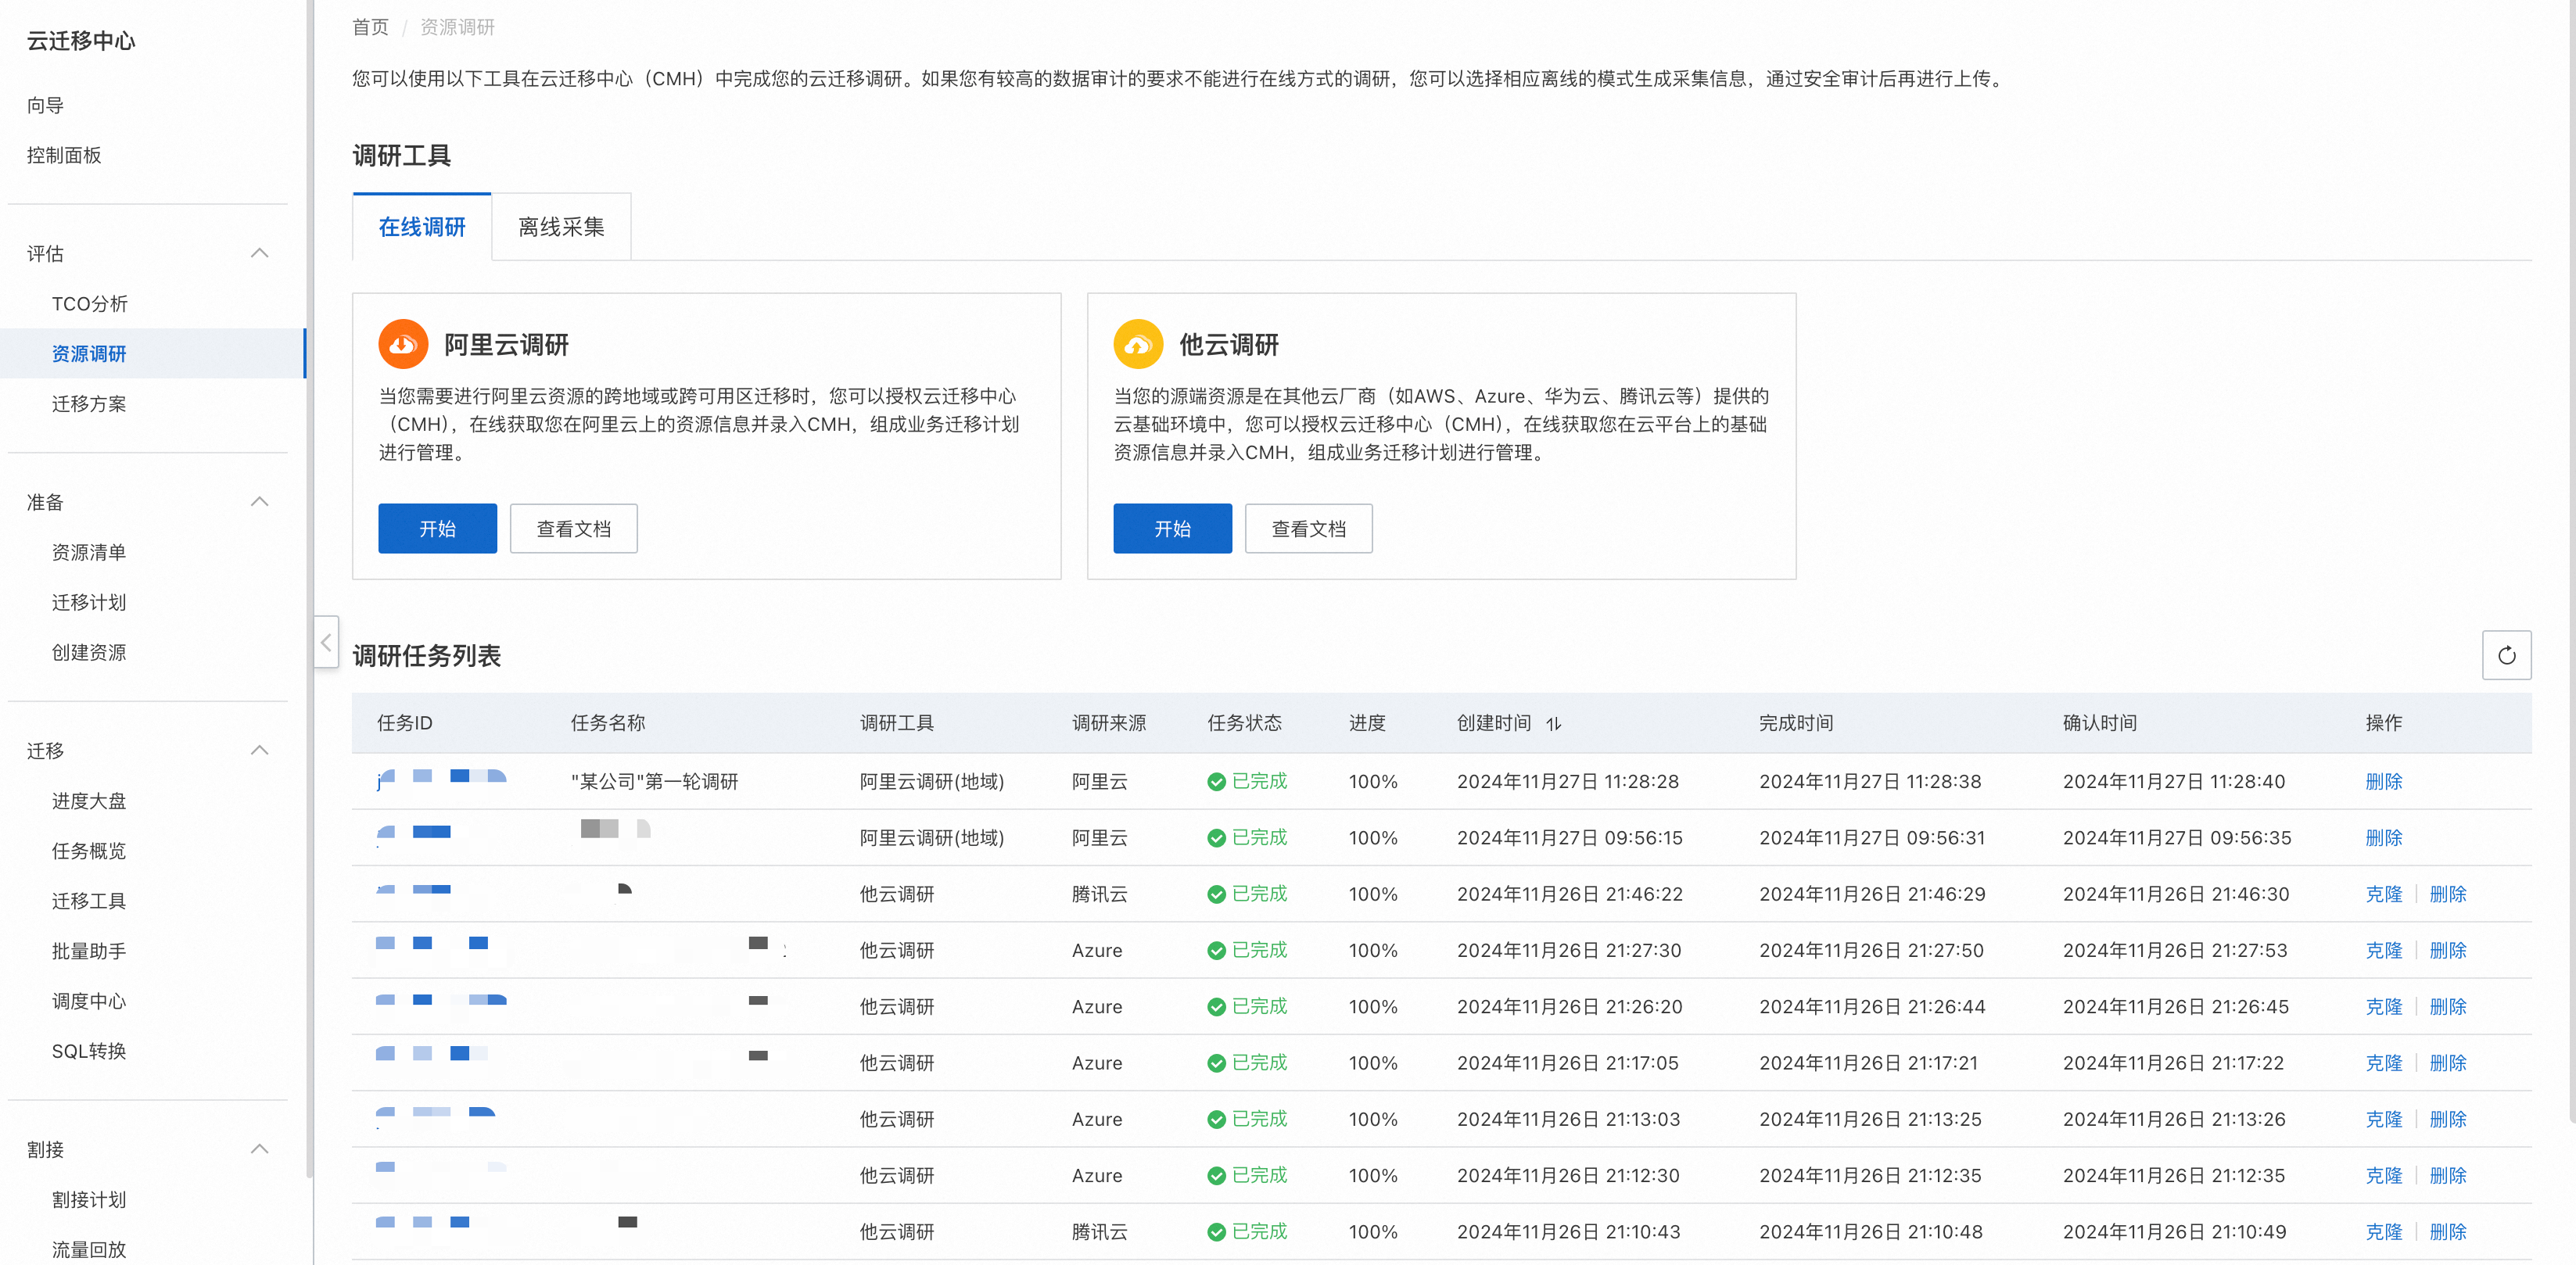
Task: Collapse the 准备 sidebar section
Action: [x=259, y=501]
